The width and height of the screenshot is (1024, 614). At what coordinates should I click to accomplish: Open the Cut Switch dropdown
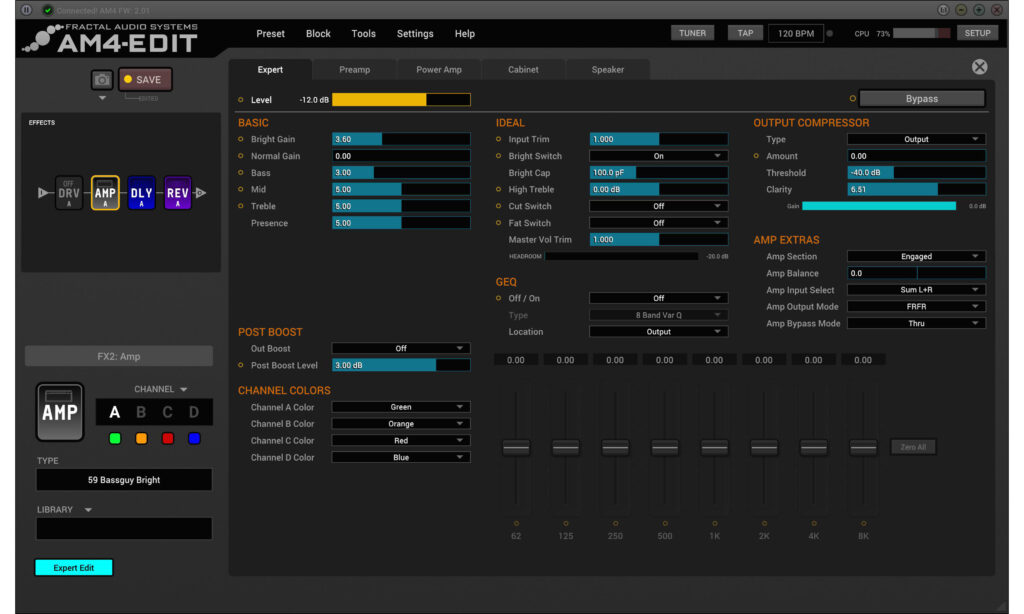click(x=658, y=206)
